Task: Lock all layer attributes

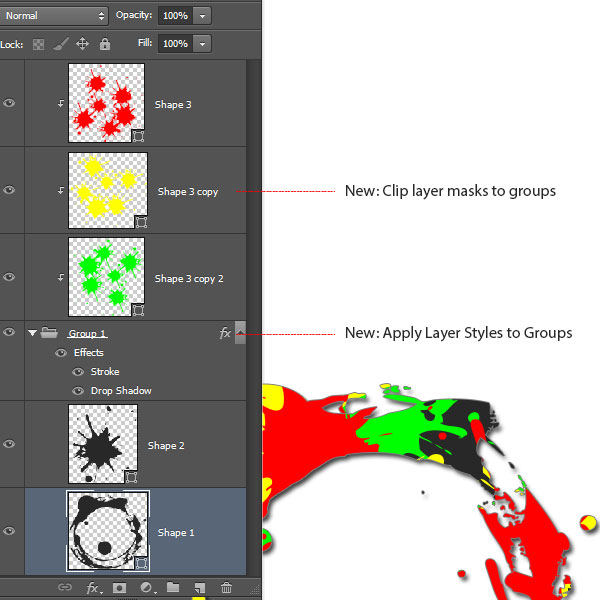Action: point(105,44)
